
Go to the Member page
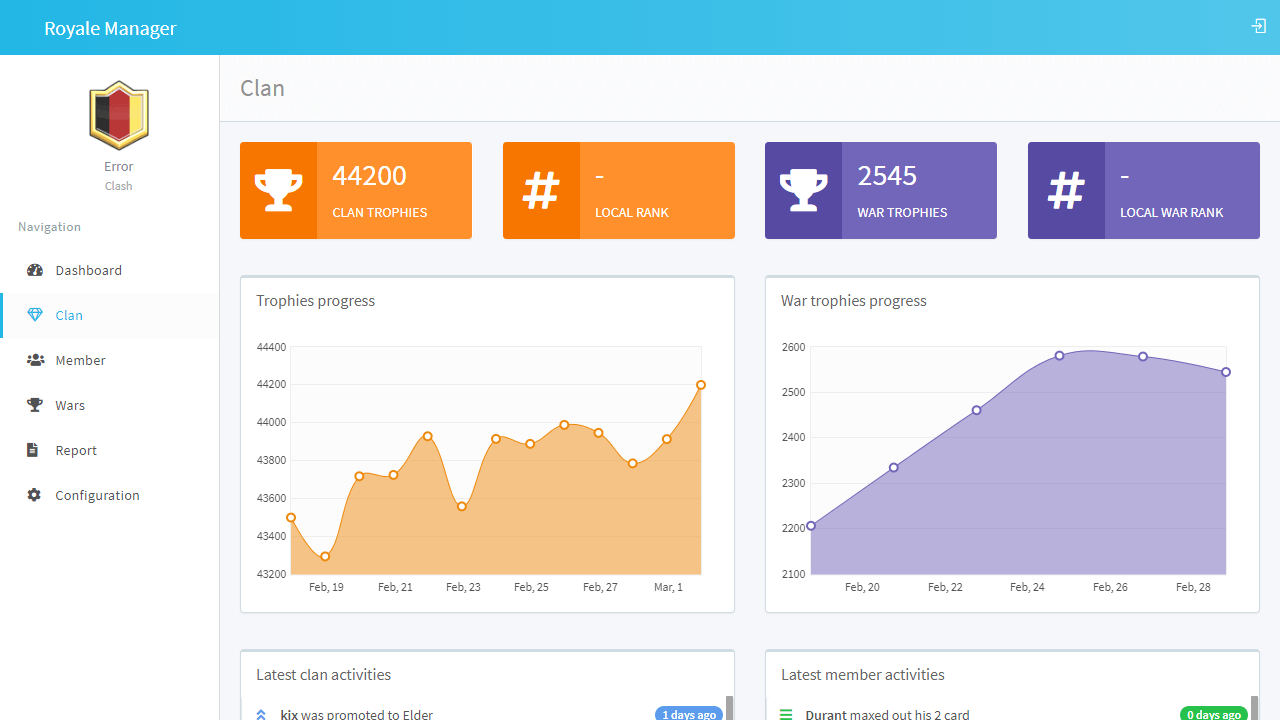click(x=80, y=360)
